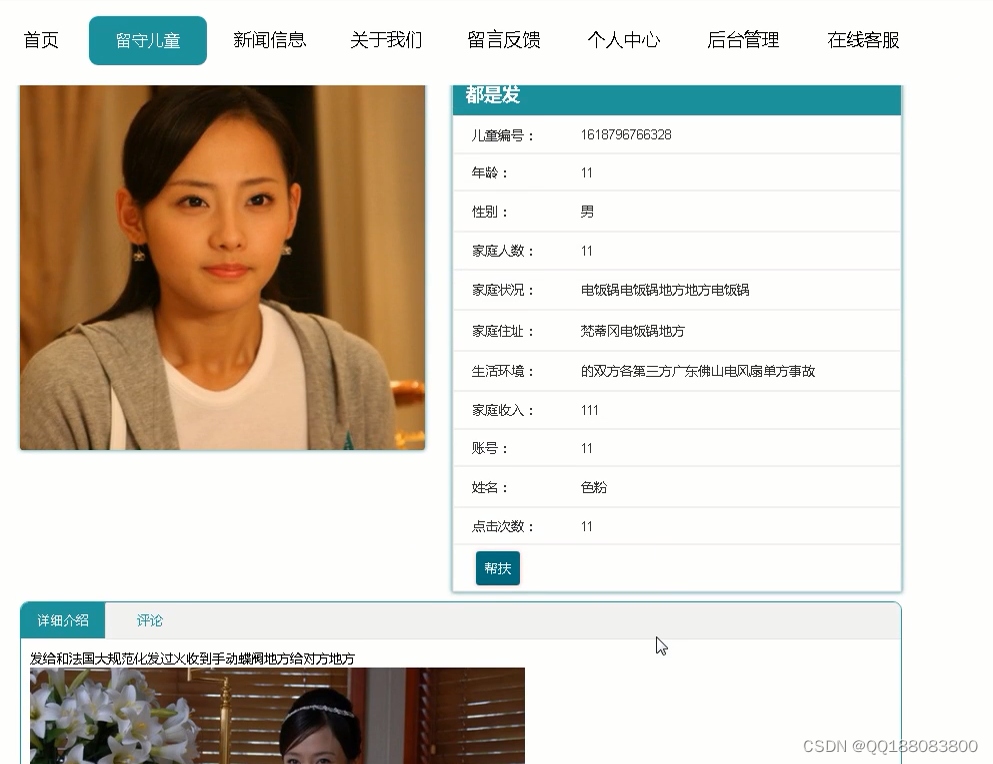Click the 帮扶 button
Viewport: 993px width, 764px height.
pyautogui.click(x=498, y=568)
